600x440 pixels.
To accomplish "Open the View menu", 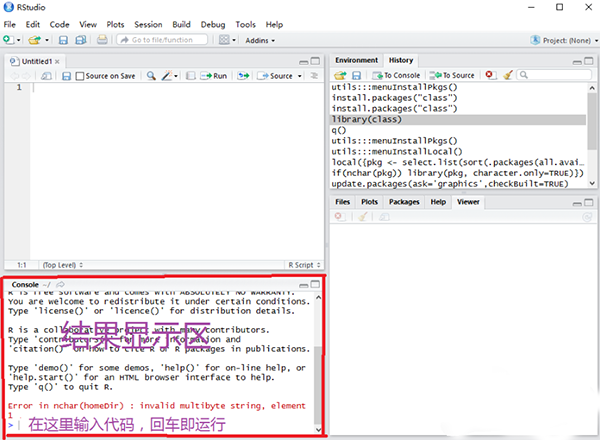I will coord(88,24).
